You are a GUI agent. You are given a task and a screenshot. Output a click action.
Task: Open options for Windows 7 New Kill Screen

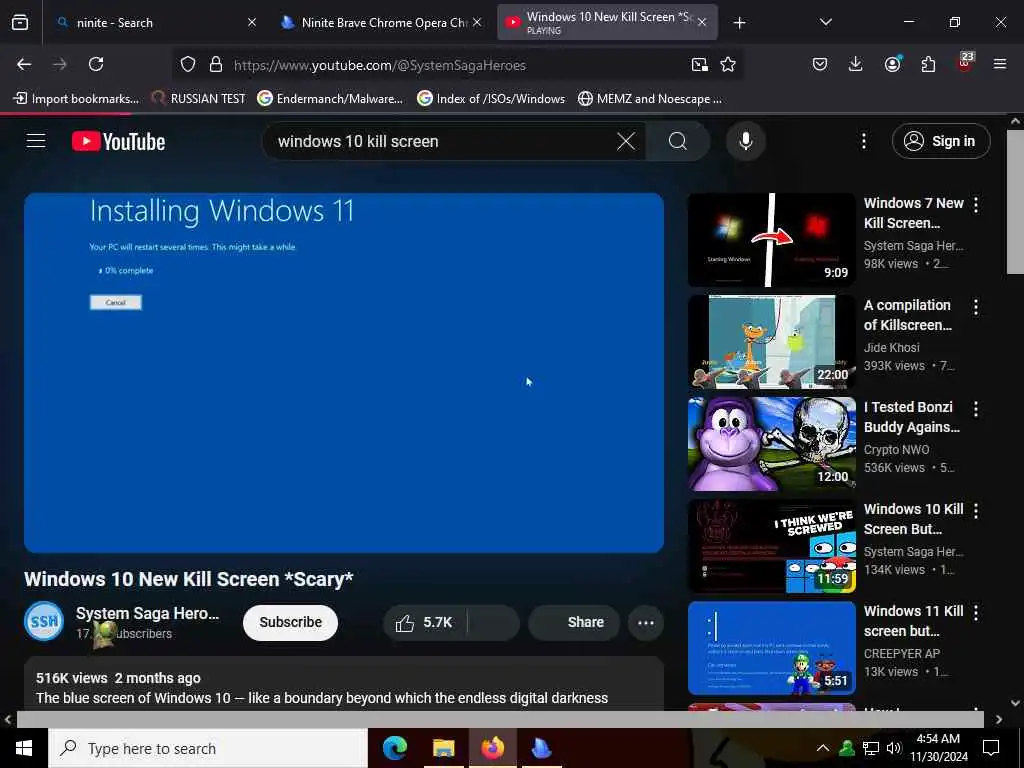[x=976, y=204]
